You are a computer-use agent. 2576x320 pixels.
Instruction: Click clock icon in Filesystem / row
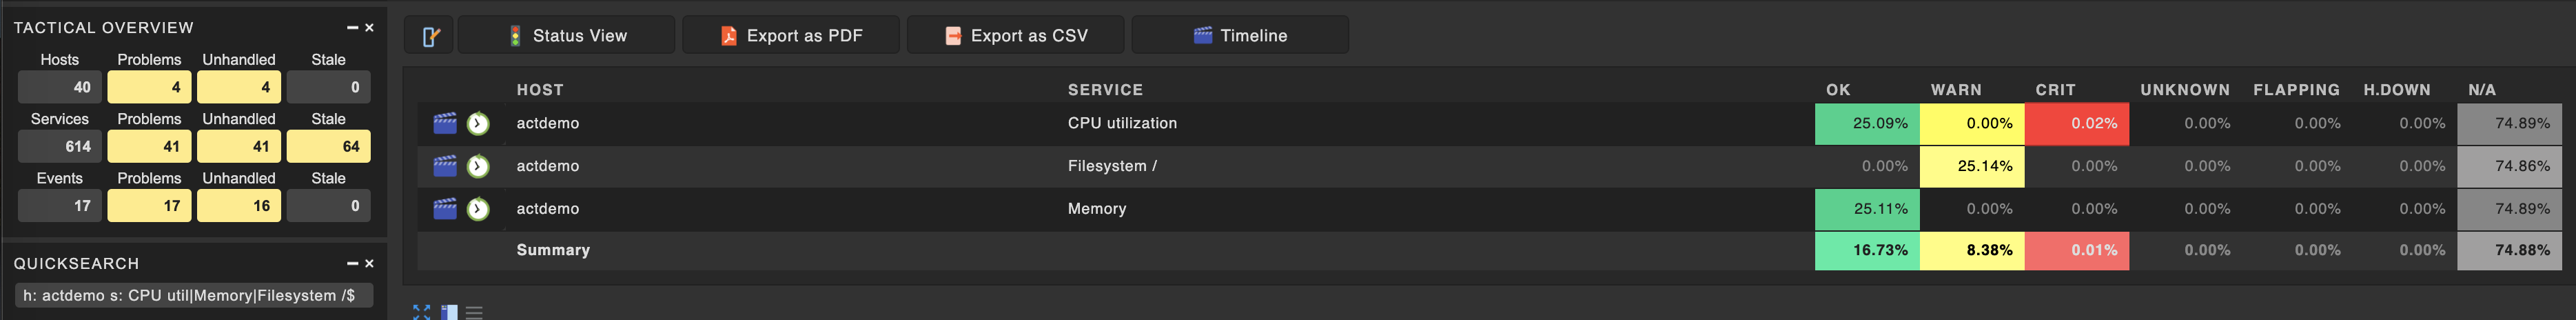click(478, 167)
